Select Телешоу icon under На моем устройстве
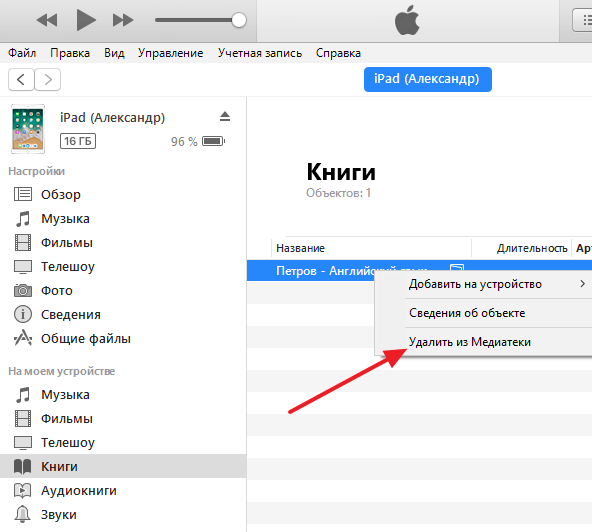 (x=23, y=443)
